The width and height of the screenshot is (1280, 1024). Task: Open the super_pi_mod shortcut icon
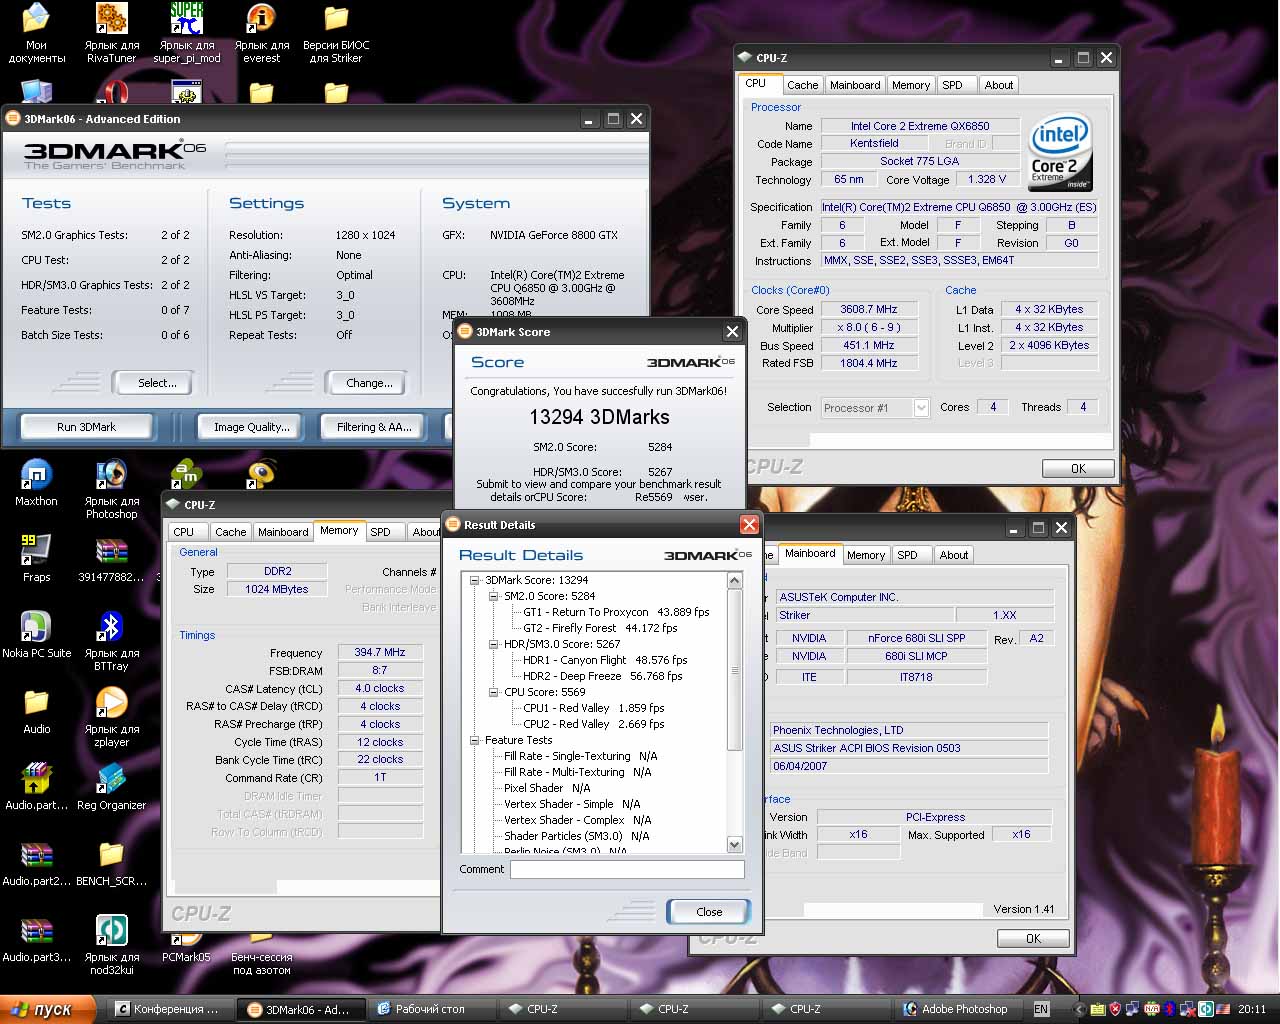point(187,33)
